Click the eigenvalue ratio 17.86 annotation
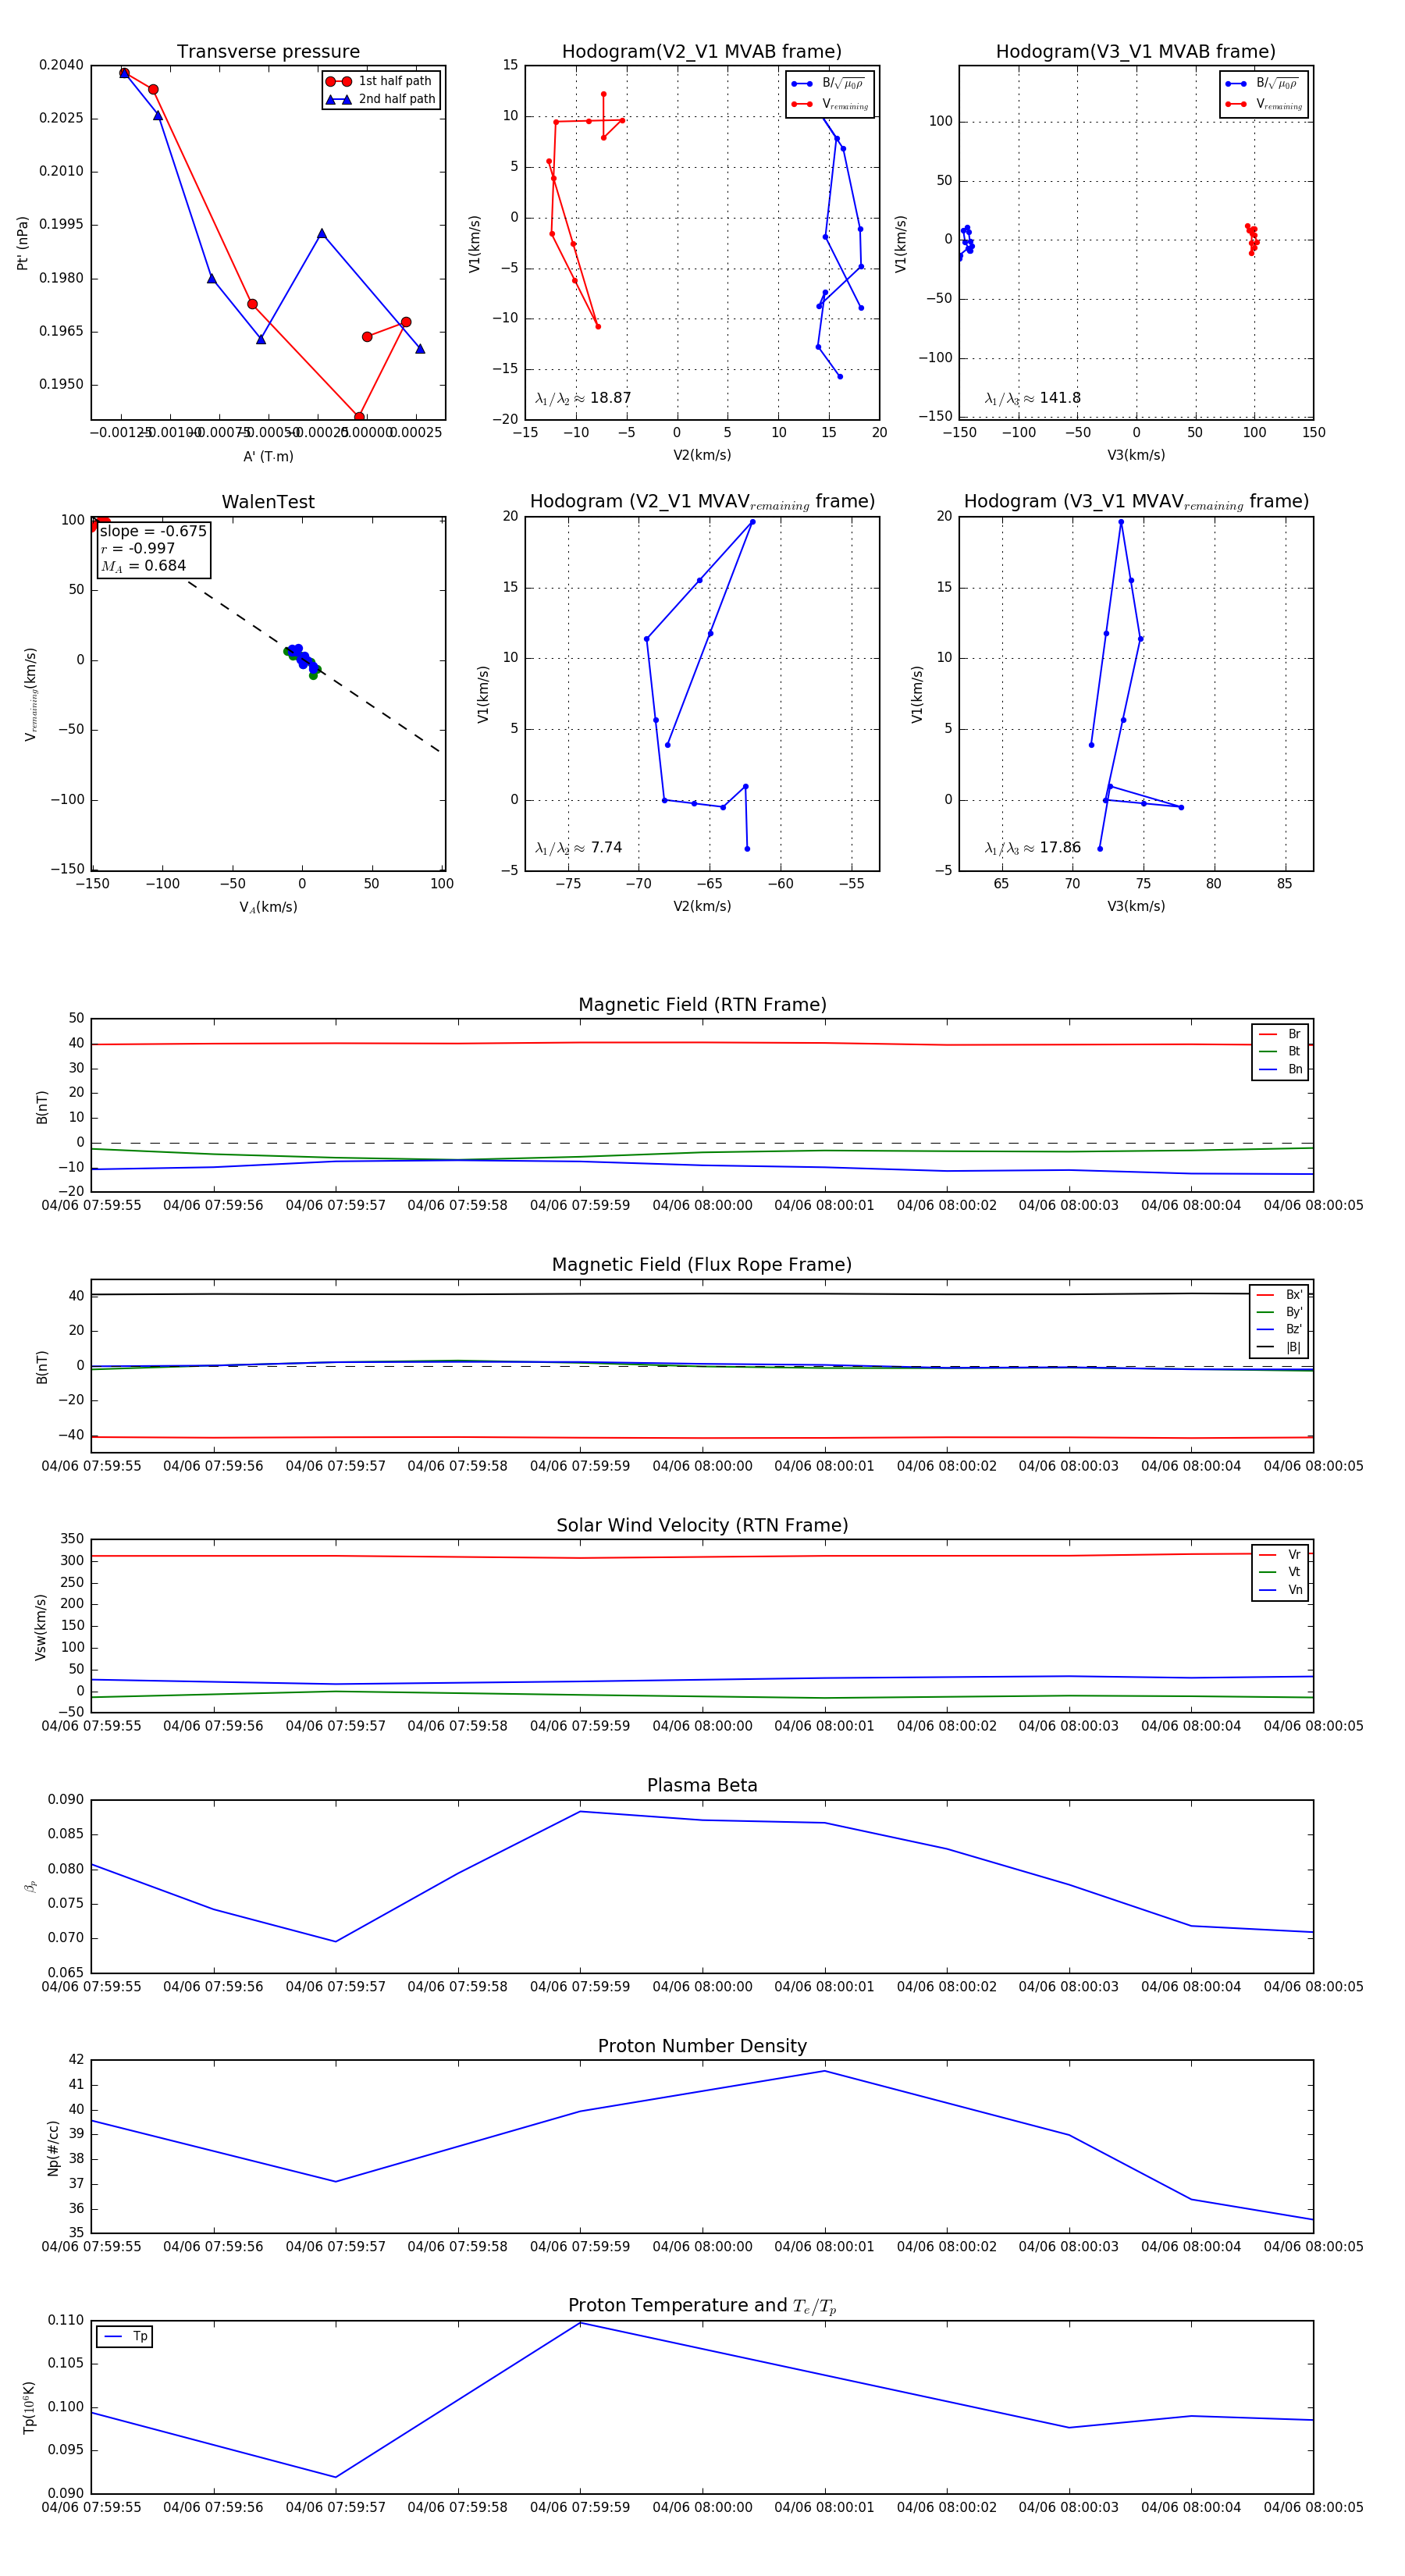 1032,848
